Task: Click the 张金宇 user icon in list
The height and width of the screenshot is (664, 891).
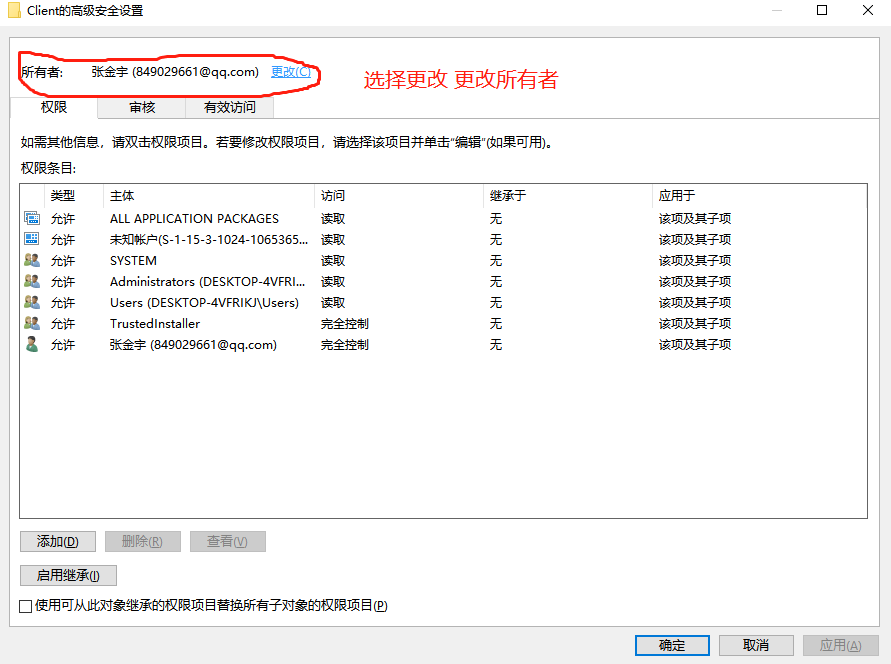Action: pyautogui.click(x=32, y=344)
